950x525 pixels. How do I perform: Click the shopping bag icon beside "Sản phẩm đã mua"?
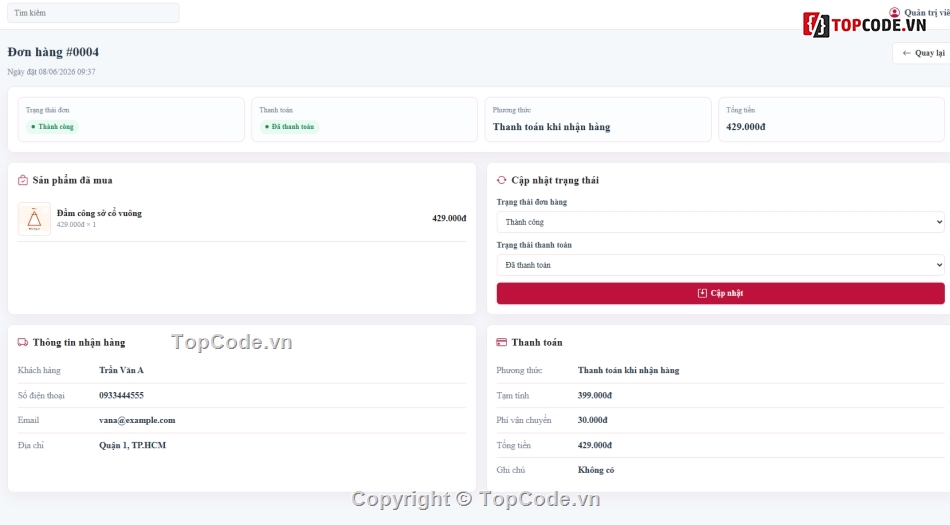[23, 180]
